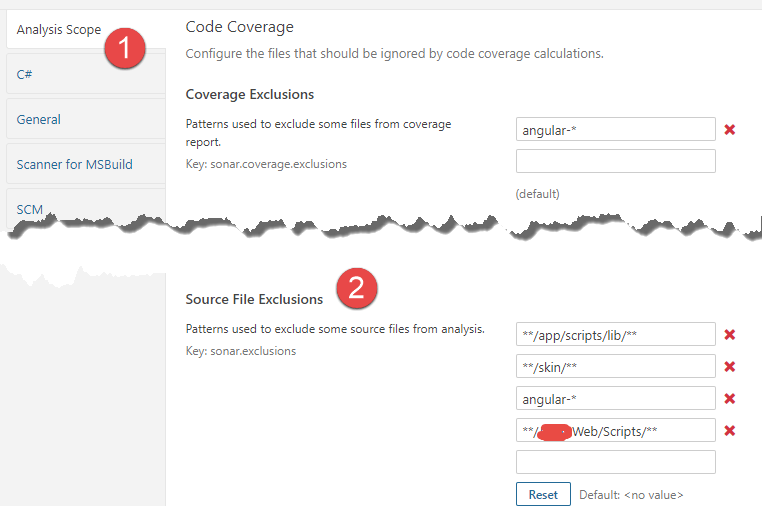This screenshot has height=506, width=762.
Task: Click 'Patterns used to exclude some files from coverage' text
Action: click(x=318, y=133)
